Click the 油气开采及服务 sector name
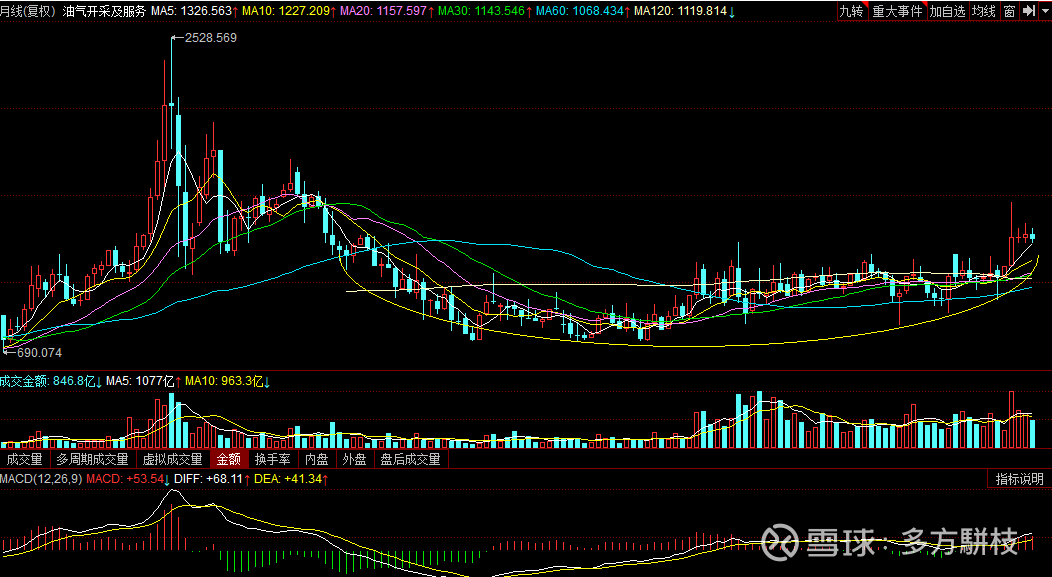1052x577 pixels. point(104,11)
